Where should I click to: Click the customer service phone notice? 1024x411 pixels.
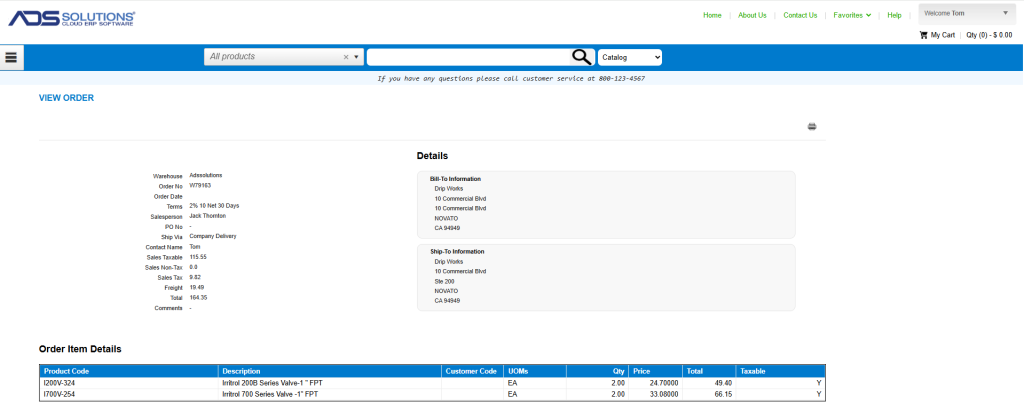tap(511, 78)
